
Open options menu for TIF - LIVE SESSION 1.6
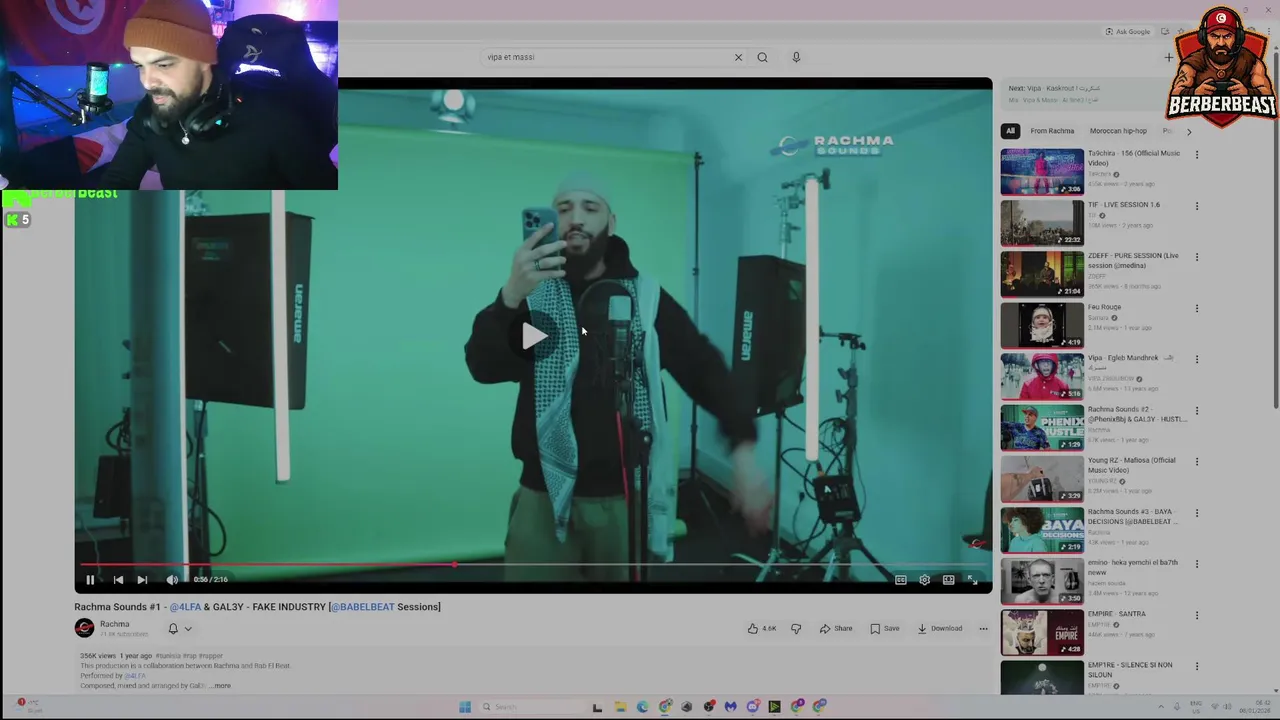(1196, 206)
